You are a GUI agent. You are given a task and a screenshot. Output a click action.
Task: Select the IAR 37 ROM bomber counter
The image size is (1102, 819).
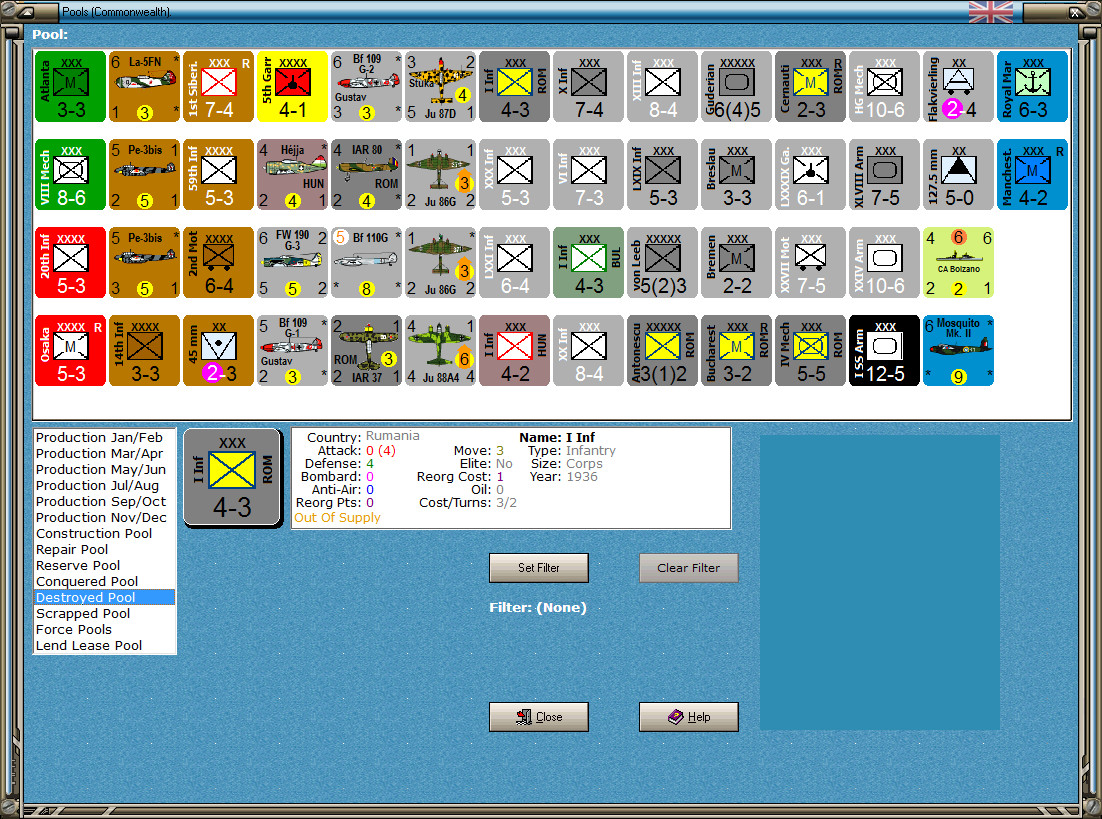click(366, 350)
